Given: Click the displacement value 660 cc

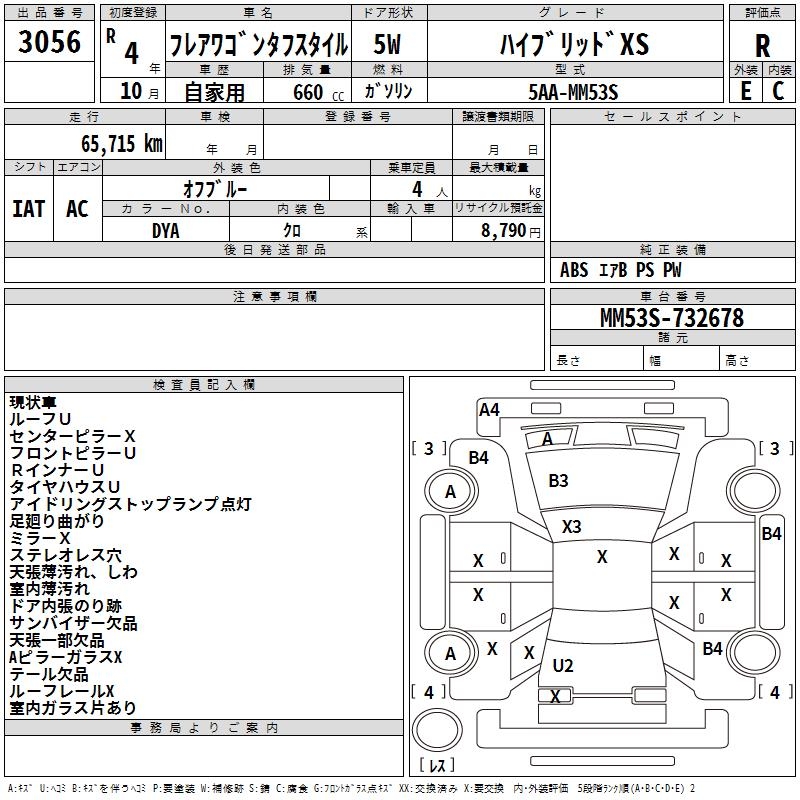Looking at the screenshot, I should pyautogui.click(x=318, y=93).
